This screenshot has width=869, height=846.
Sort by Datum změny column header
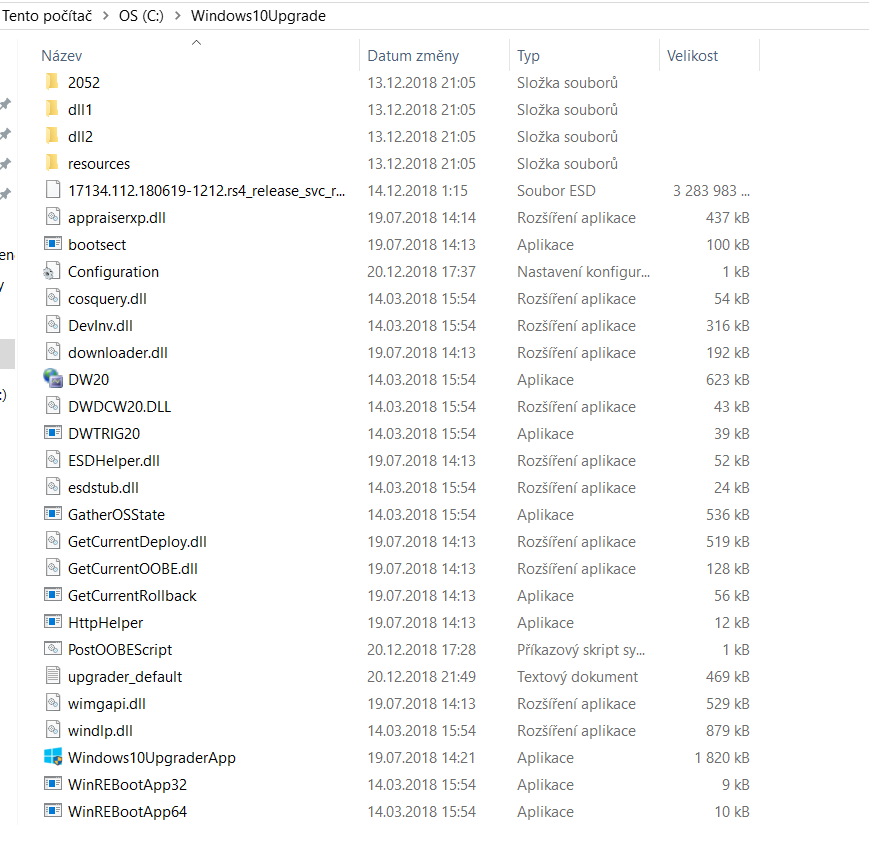click(x=413, y=56)
